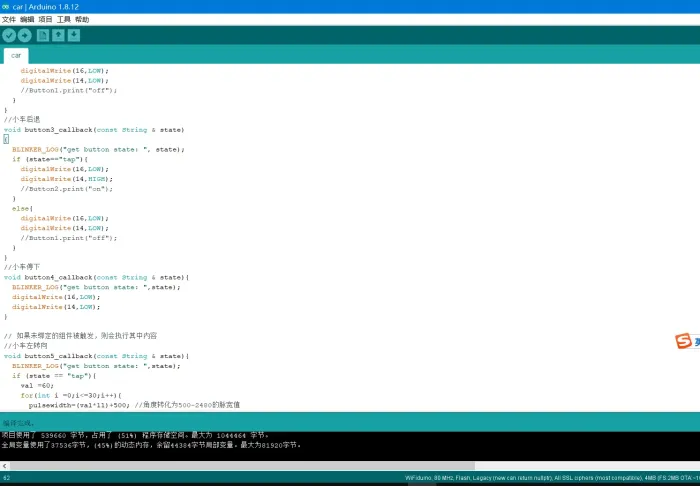
Task: Click the Upload arrow toolbar icon
Action: click(x=25, y=35)
